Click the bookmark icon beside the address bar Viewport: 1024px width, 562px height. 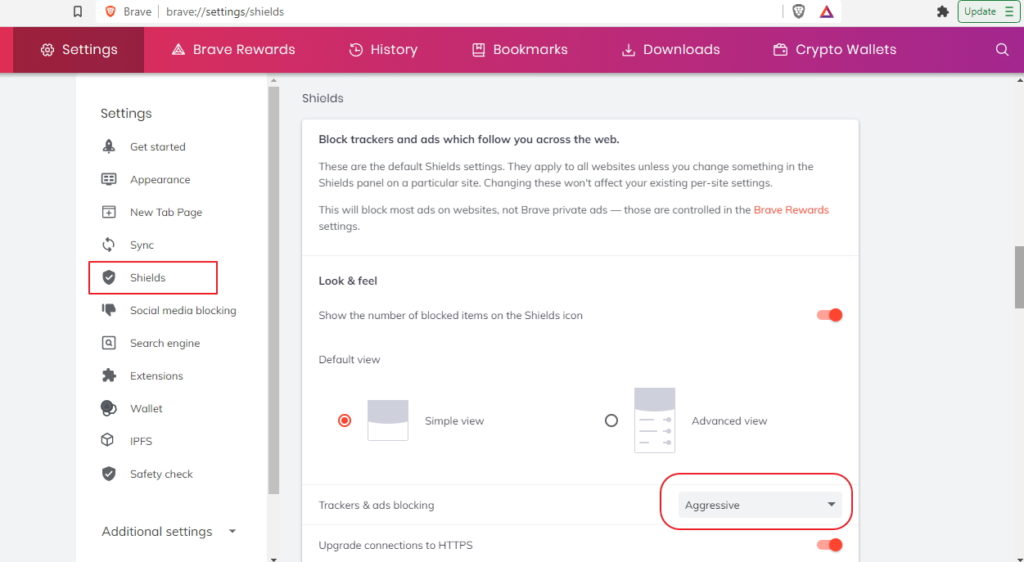click(78, 12)
